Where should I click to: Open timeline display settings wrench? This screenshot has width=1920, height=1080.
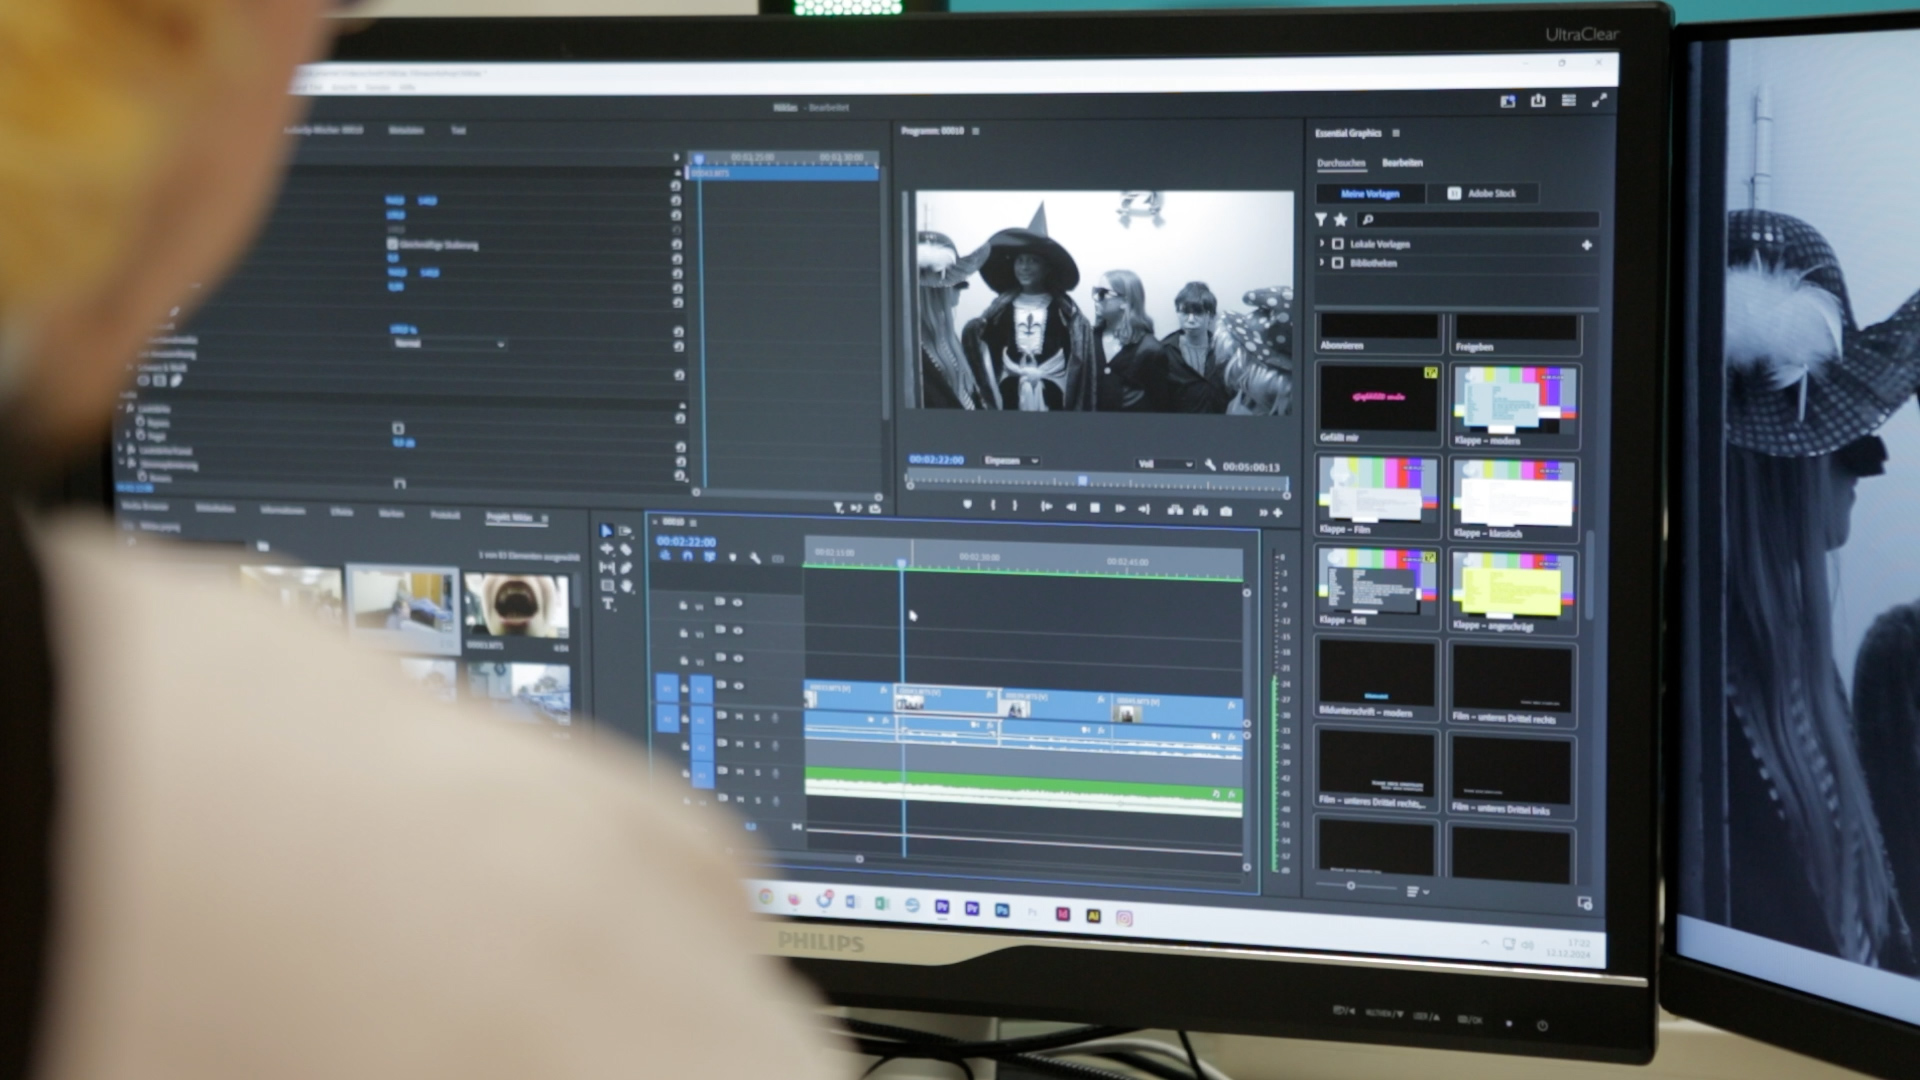pos(755,558)
